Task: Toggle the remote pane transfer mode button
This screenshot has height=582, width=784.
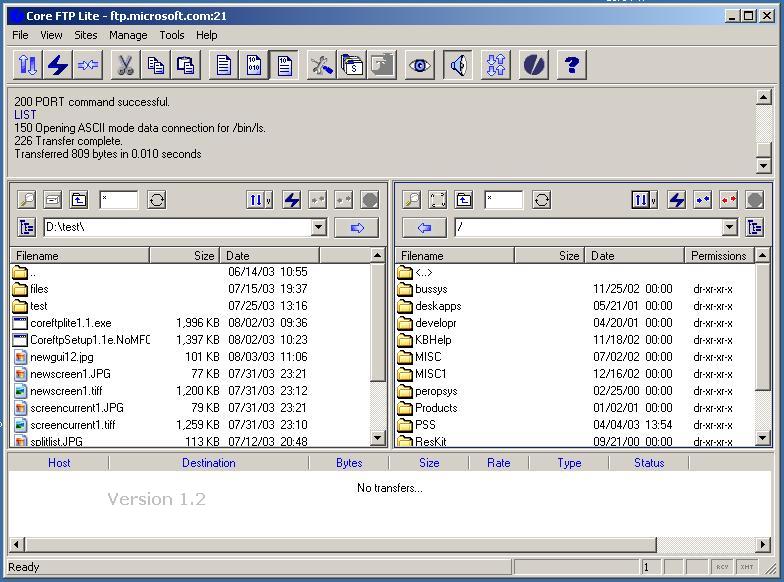Action: click(x=641, y=200)
